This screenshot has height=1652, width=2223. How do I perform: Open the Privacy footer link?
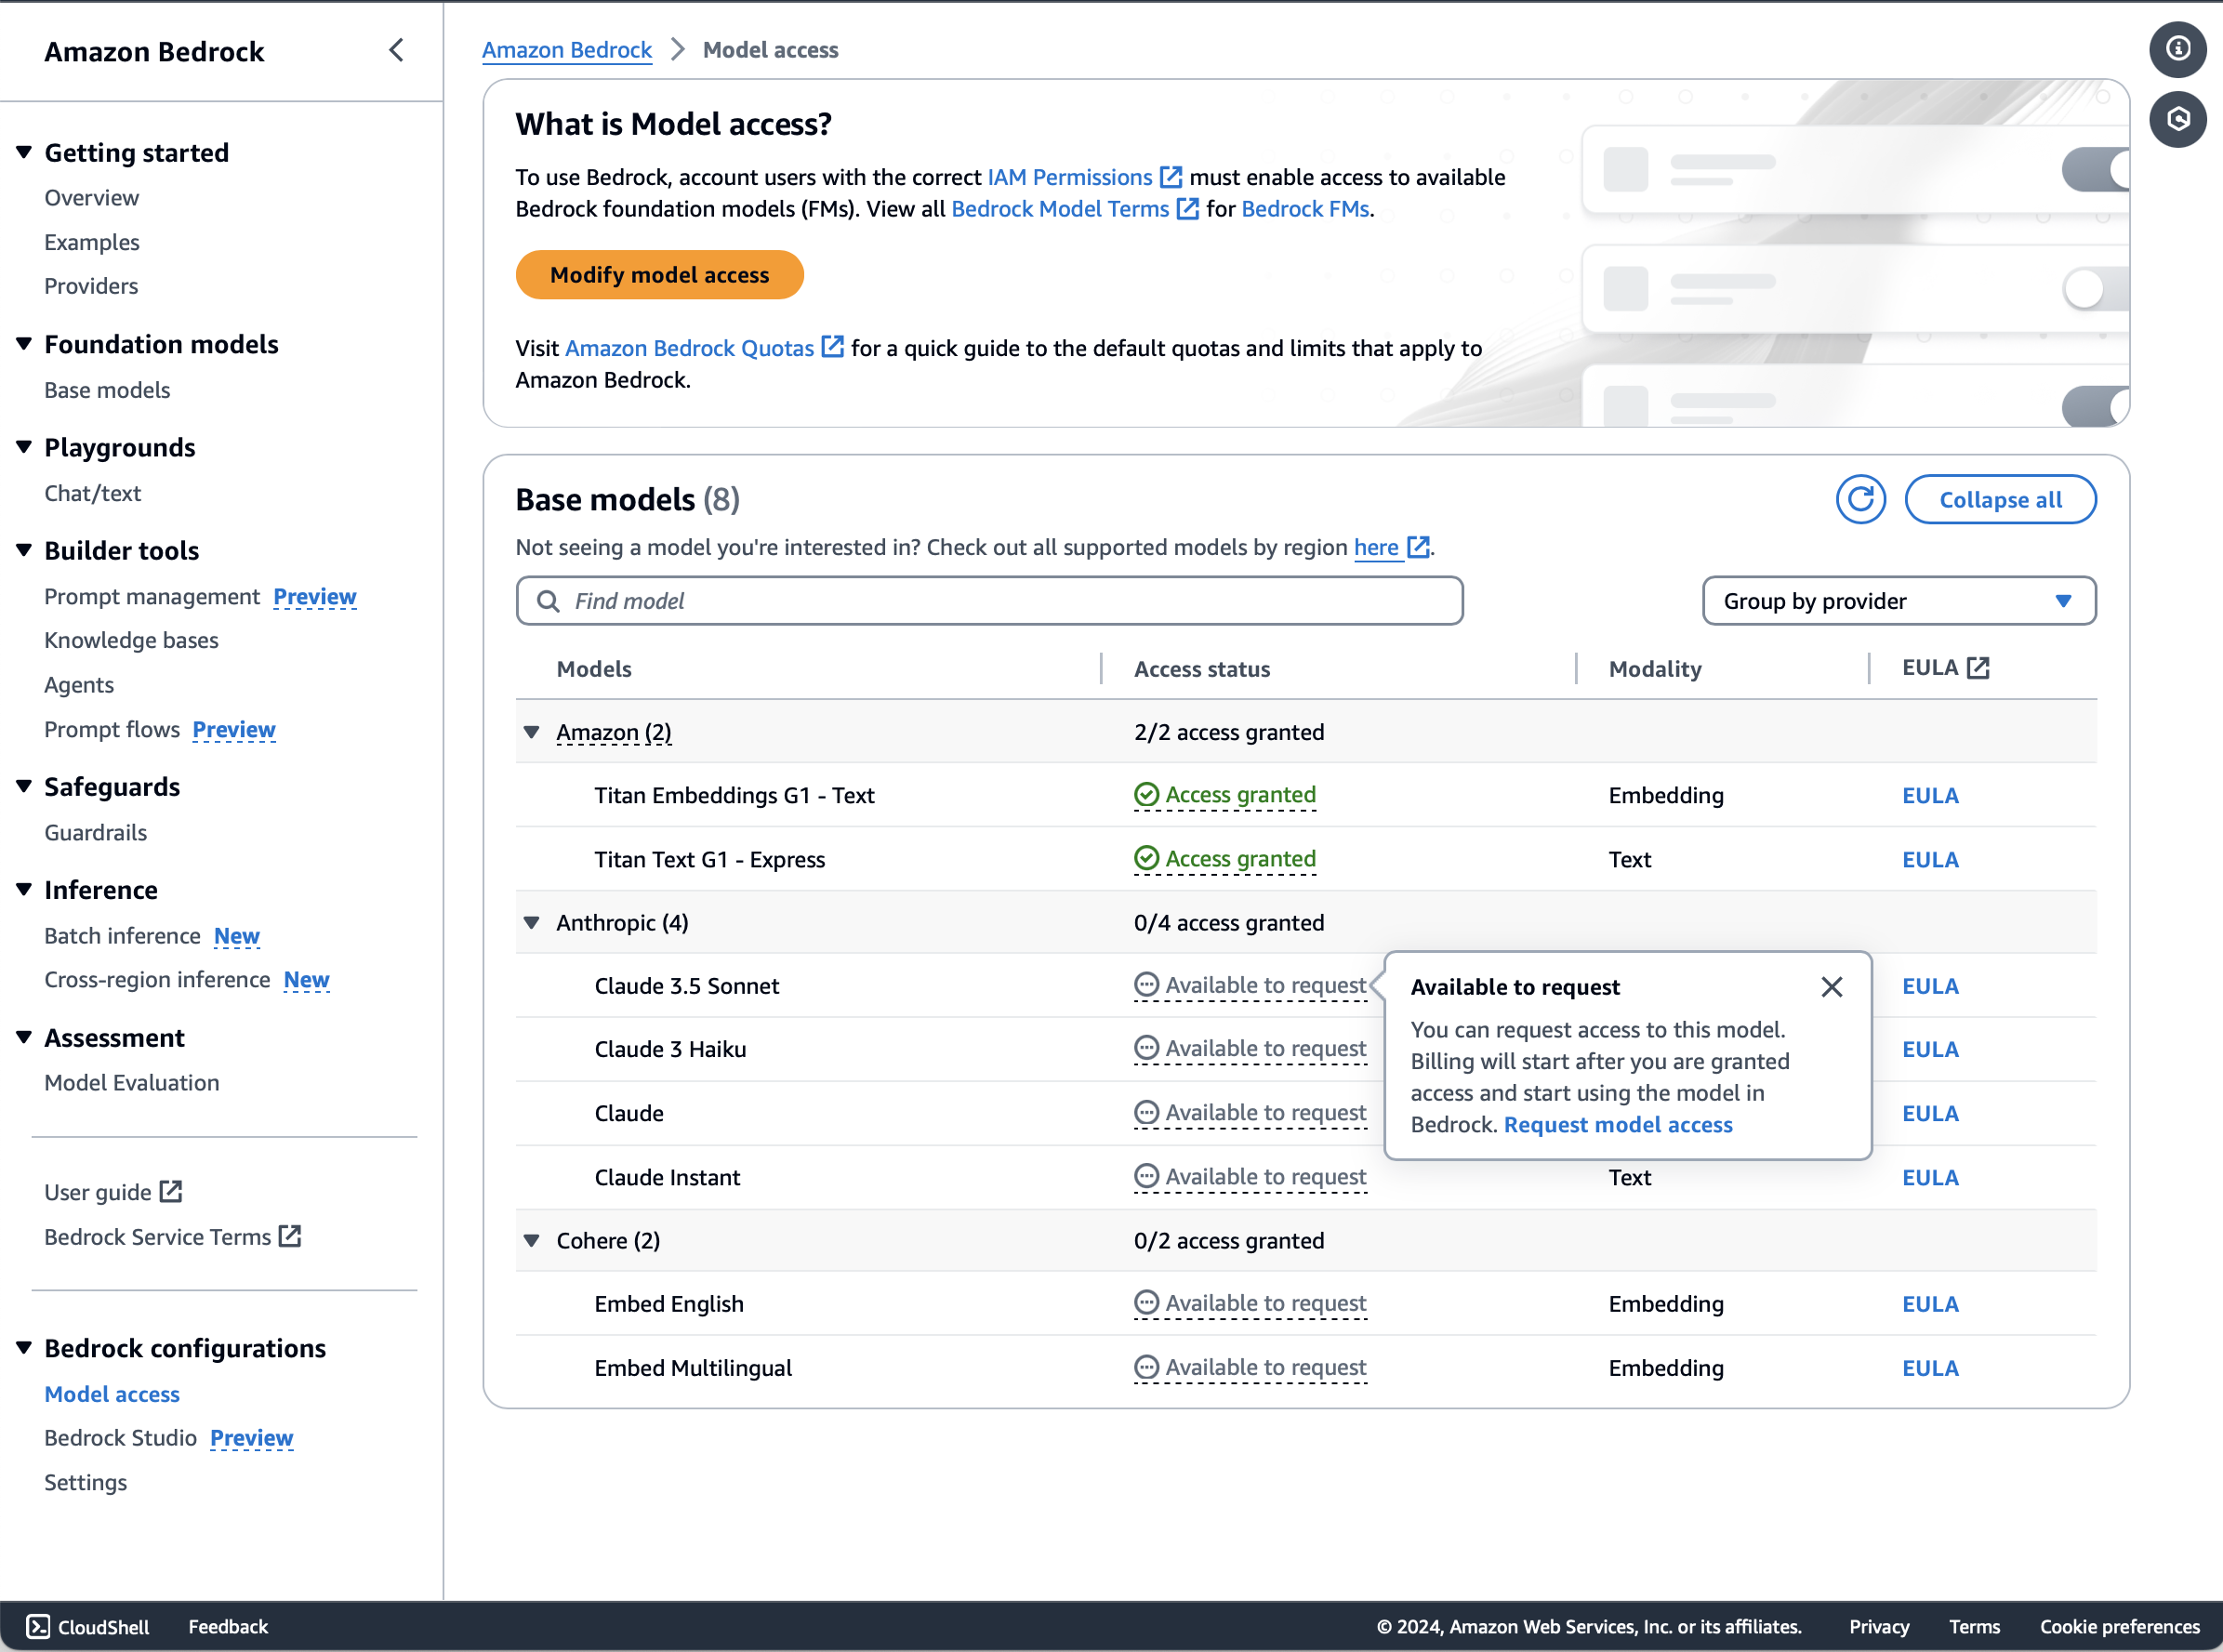(1878, 1627)
